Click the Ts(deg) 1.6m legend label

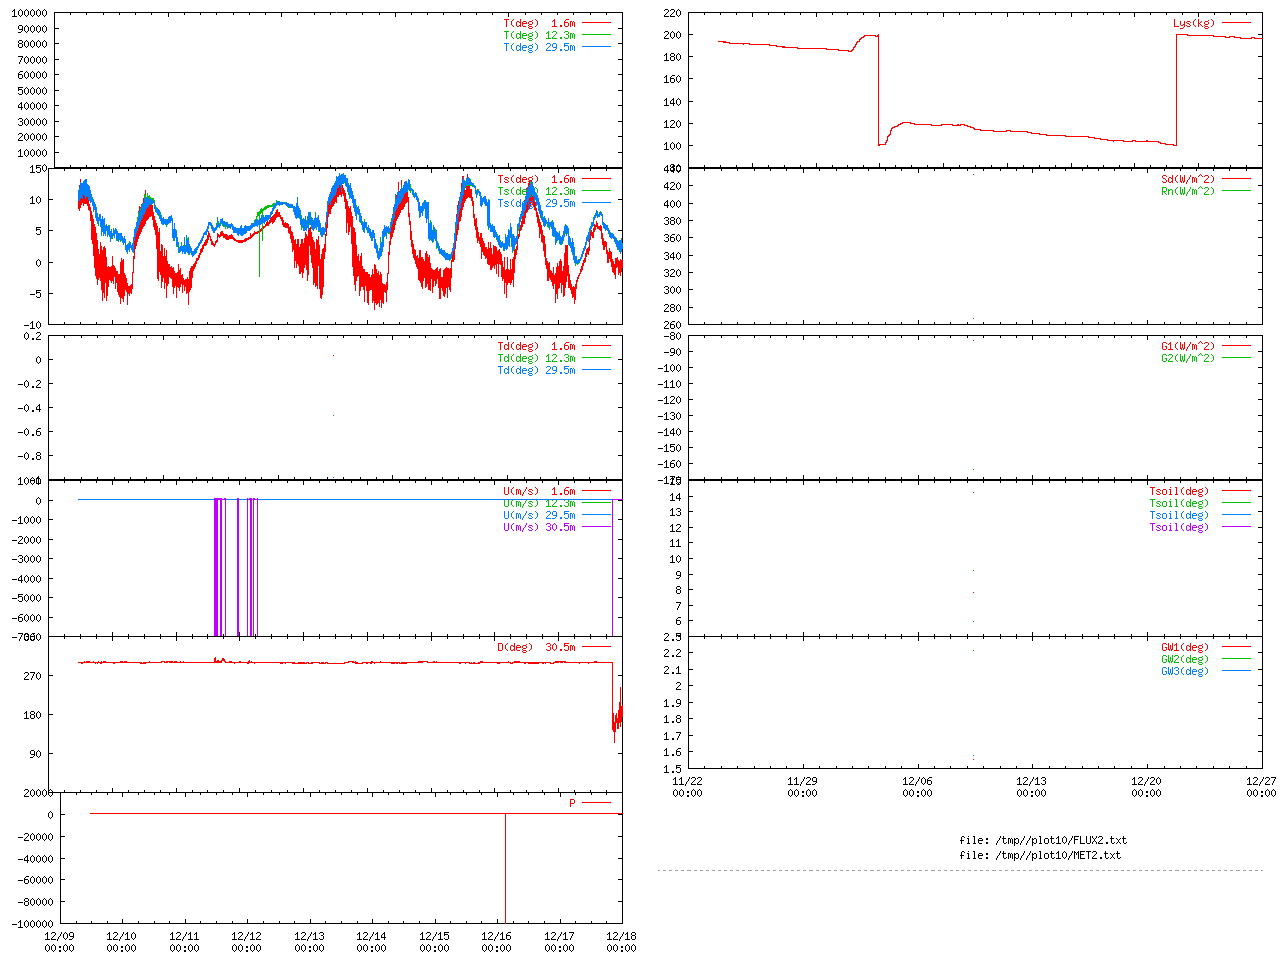point(536,179)
